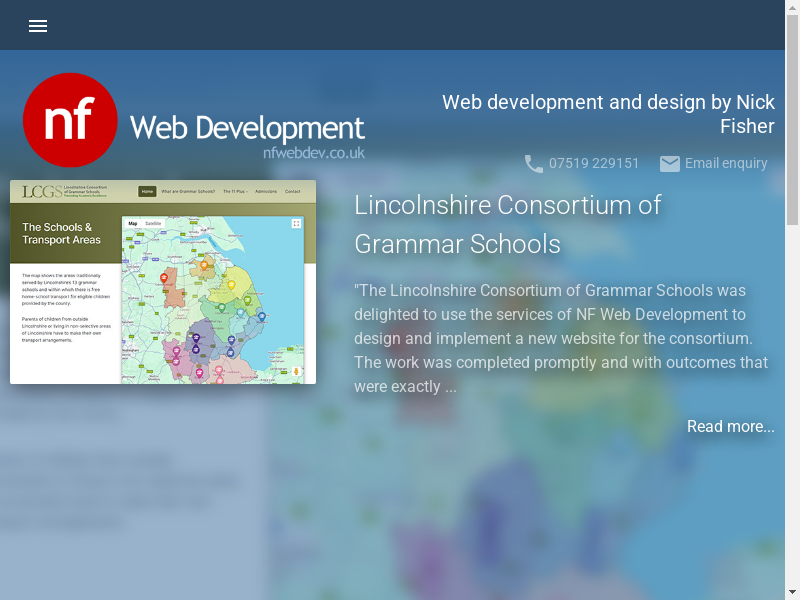Viewport: 800px width, 600px height.
Task: Click the yellow pegman icon in map preview
Action: click(296, 372)
